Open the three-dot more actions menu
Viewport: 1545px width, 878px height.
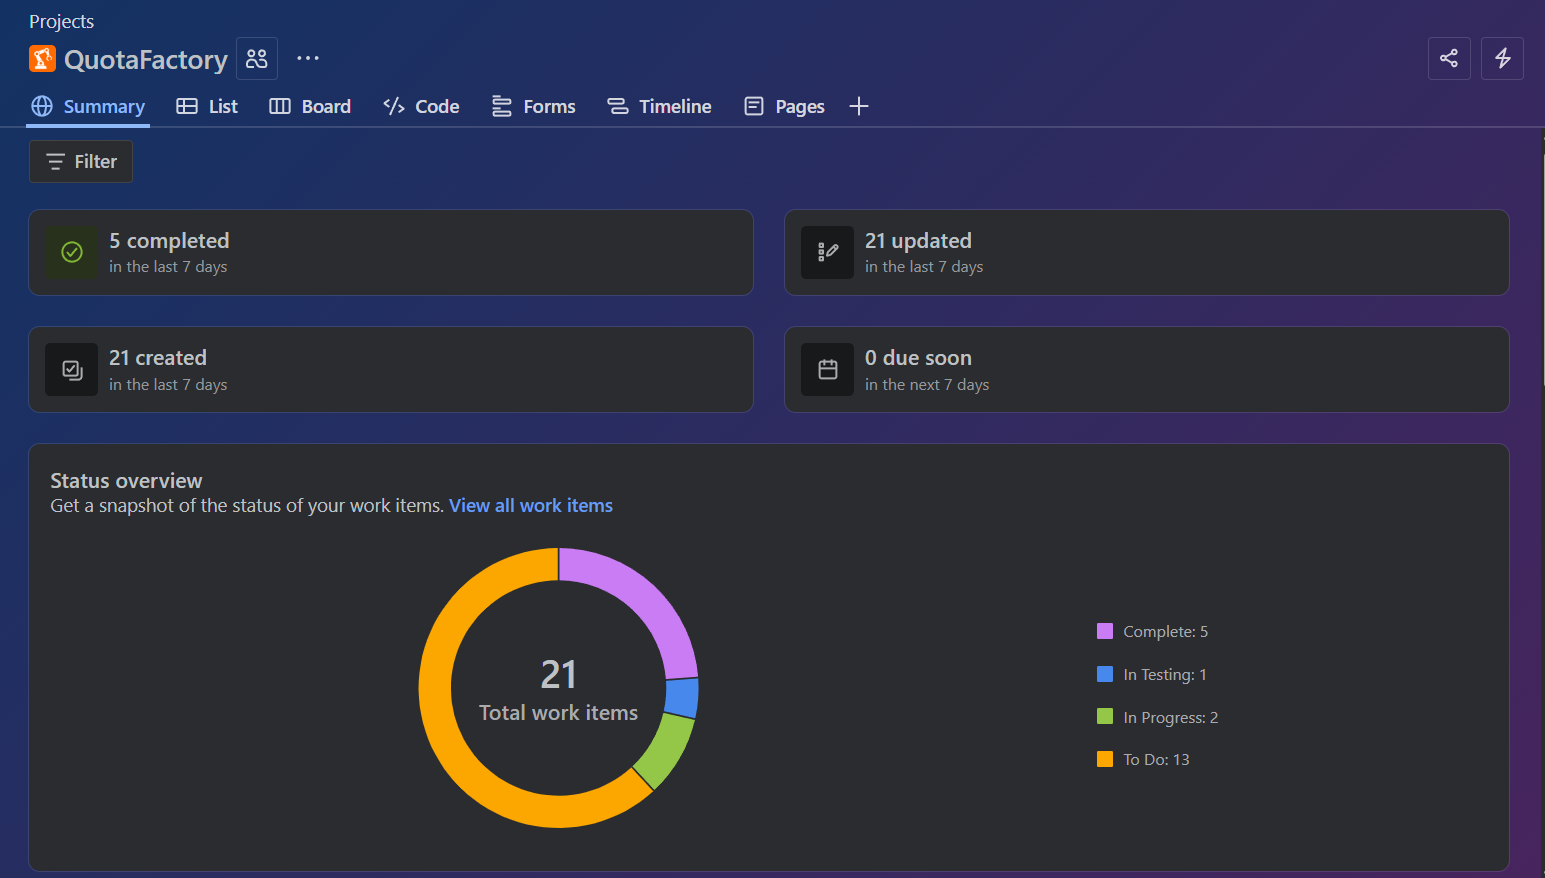pos(308,59)
